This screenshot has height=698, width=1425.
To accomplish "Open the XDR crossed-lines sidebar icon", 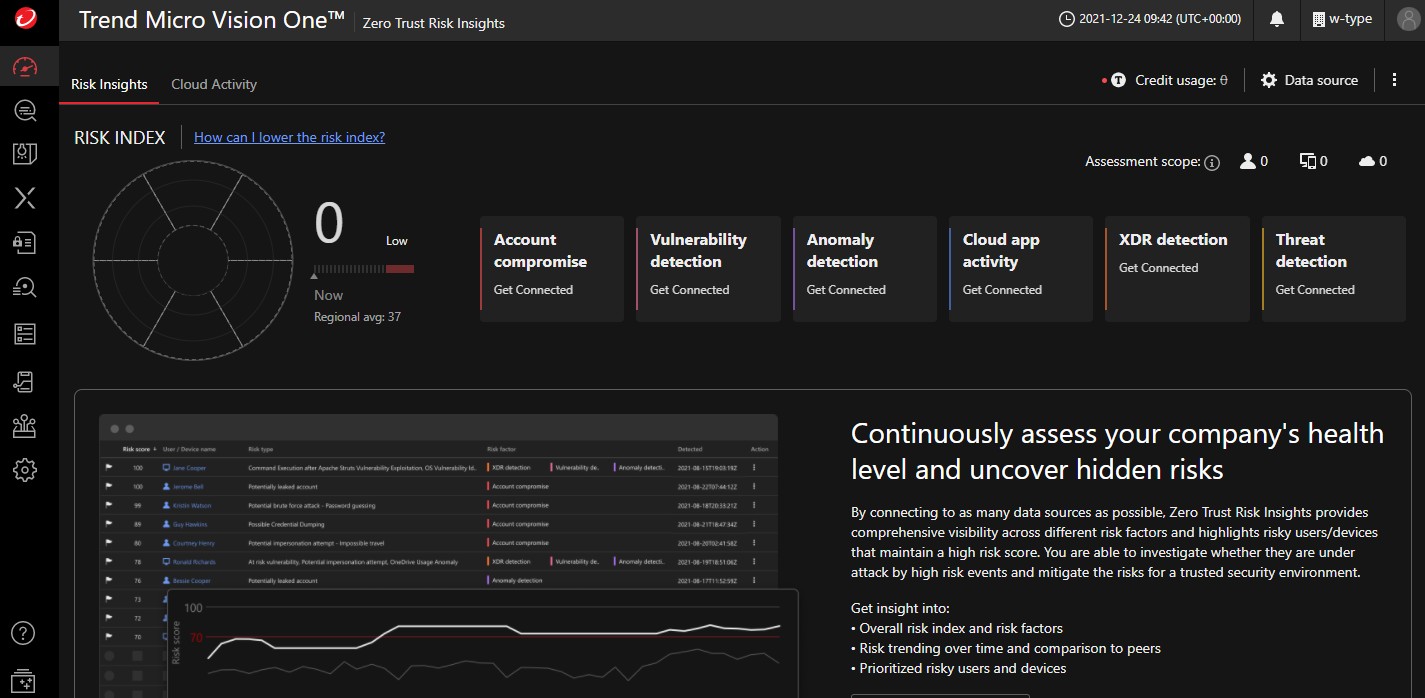I will [x=25, y=198].
